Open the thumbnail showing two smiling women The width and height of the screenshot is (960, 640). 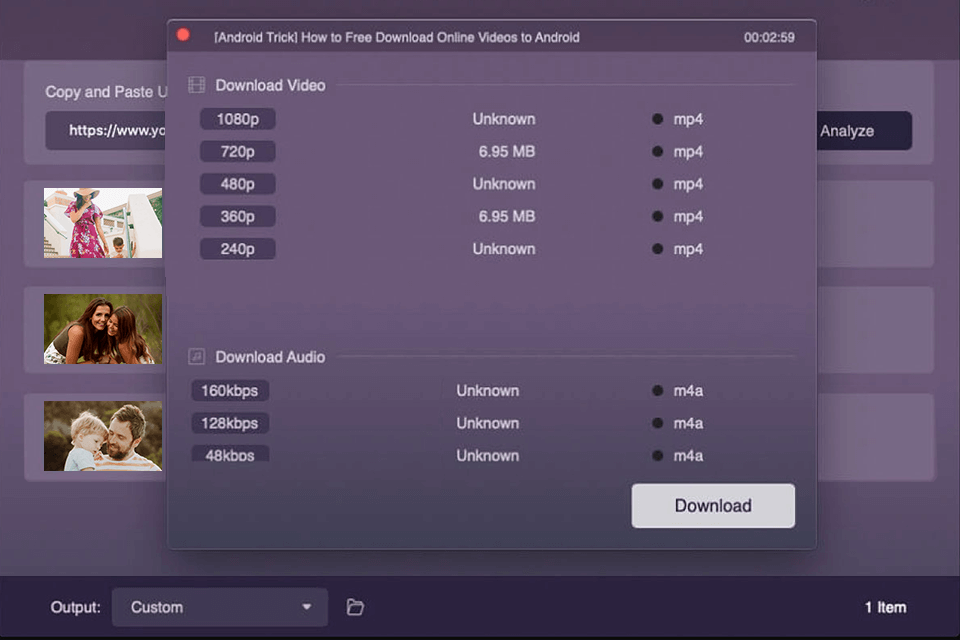(x=101, y=328)
